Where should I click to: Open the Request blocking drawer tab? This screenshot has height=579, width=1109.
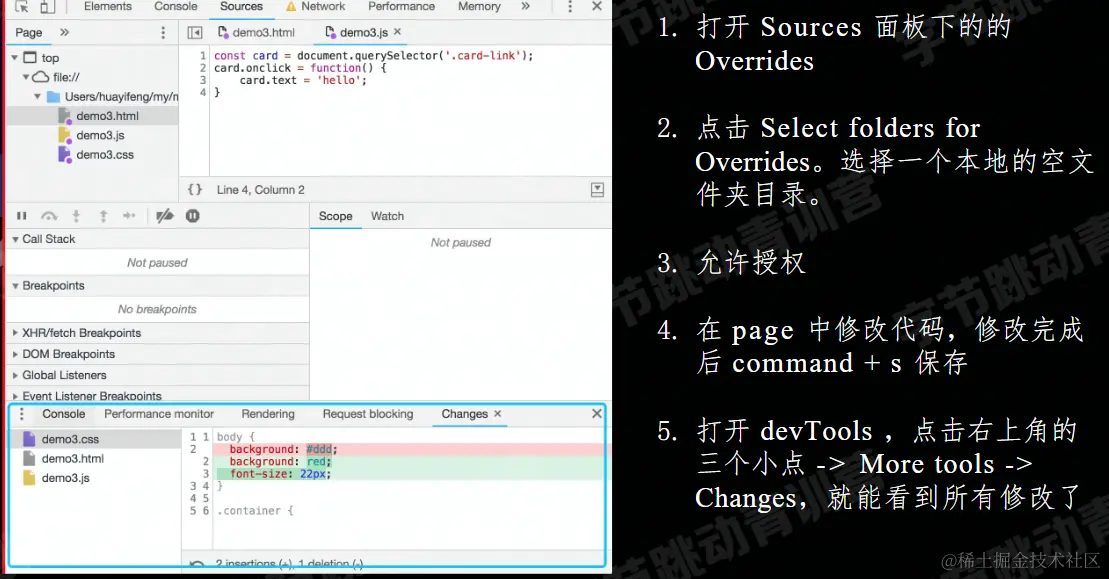pyautogui.click(x=368, y=414)
